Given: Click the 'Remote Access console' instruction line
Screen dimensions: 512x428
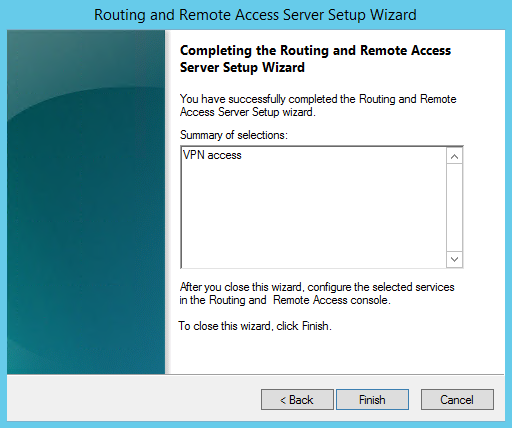Looking at the screenshot, I should [285, 300].
